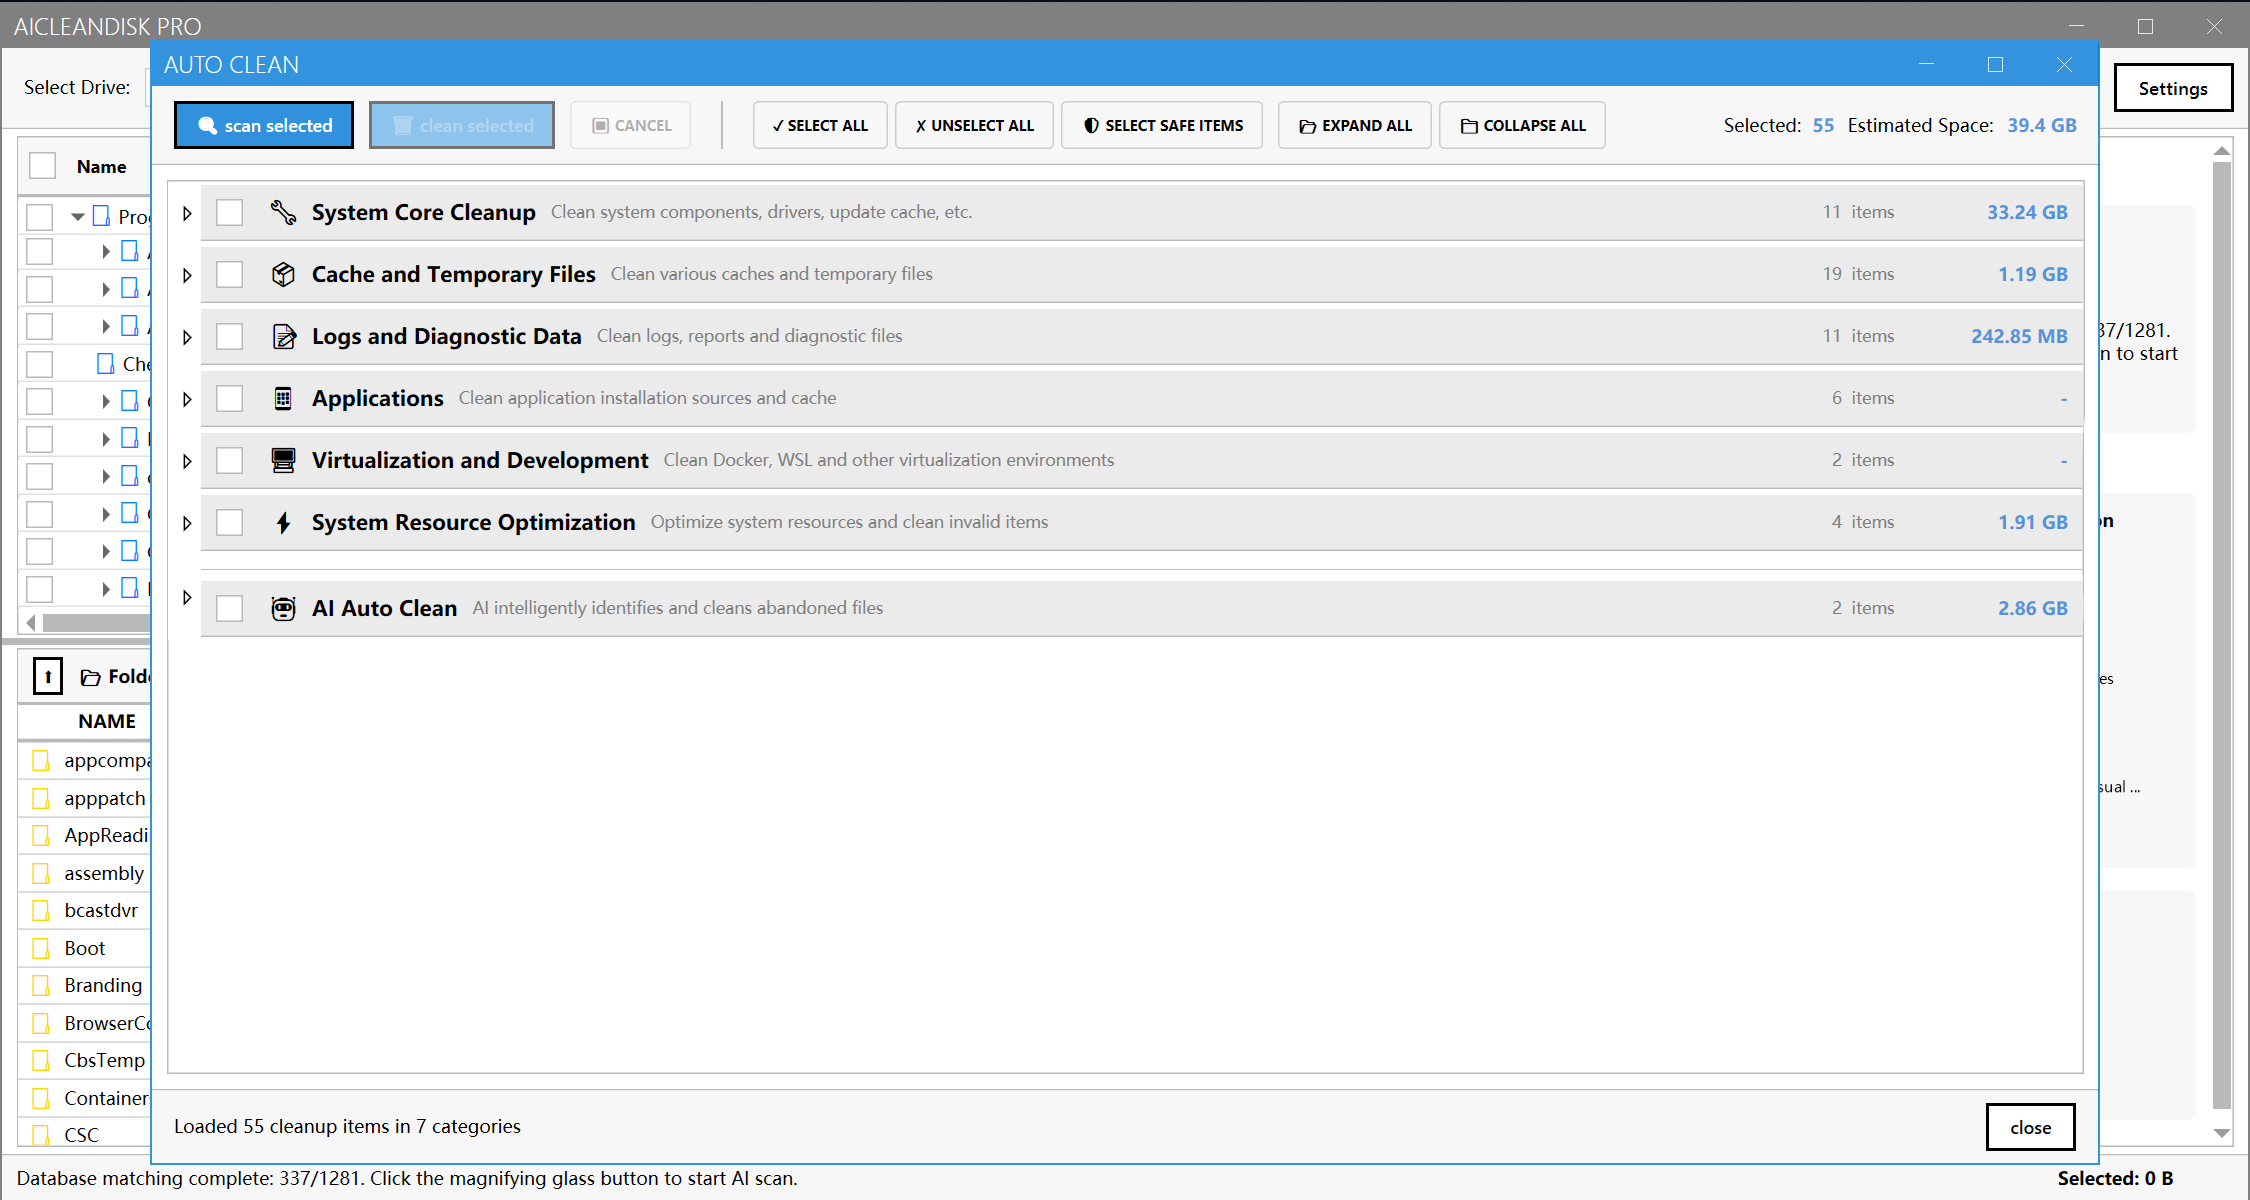Click the Applications category icon
This screenshot has width=2250, height=1200.
point(283,398)
